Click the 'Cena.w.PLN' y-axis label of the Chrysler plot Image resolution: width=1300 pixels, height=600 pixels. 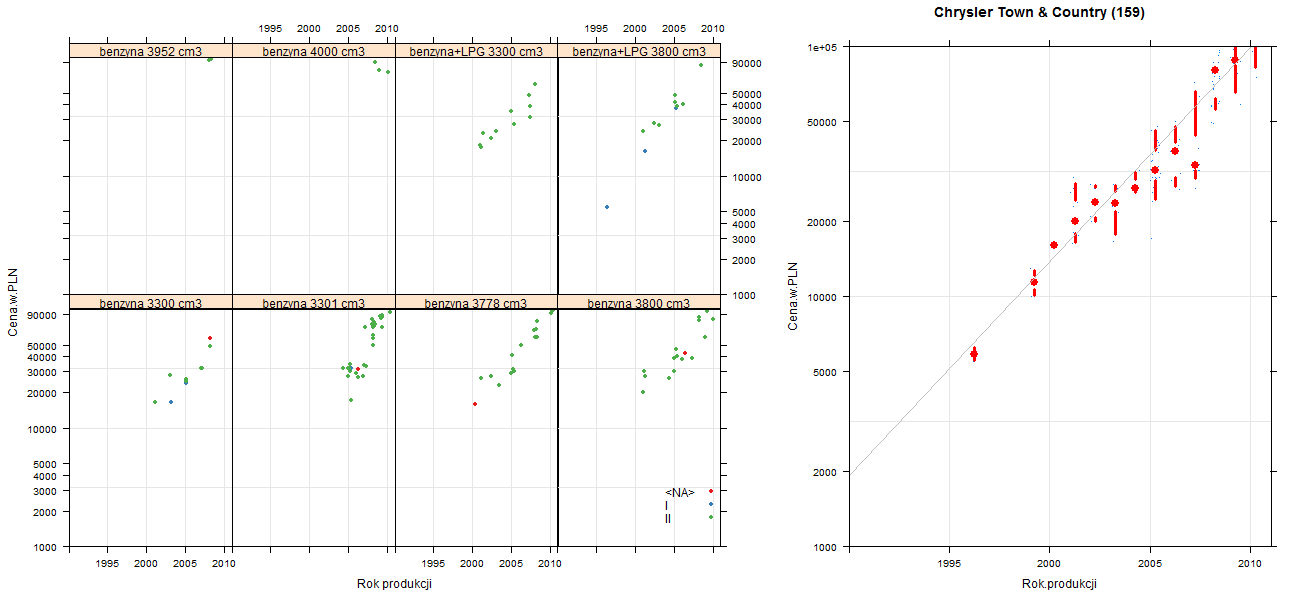(793, 296)
